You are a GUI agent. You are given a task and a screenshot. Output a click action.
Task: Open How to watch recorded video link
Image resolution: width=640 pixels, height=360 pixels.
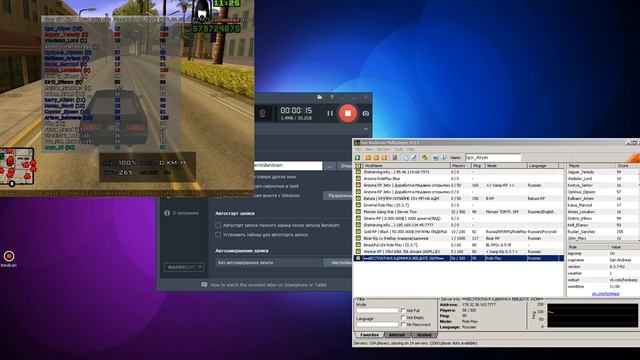[x=268, y=285]
